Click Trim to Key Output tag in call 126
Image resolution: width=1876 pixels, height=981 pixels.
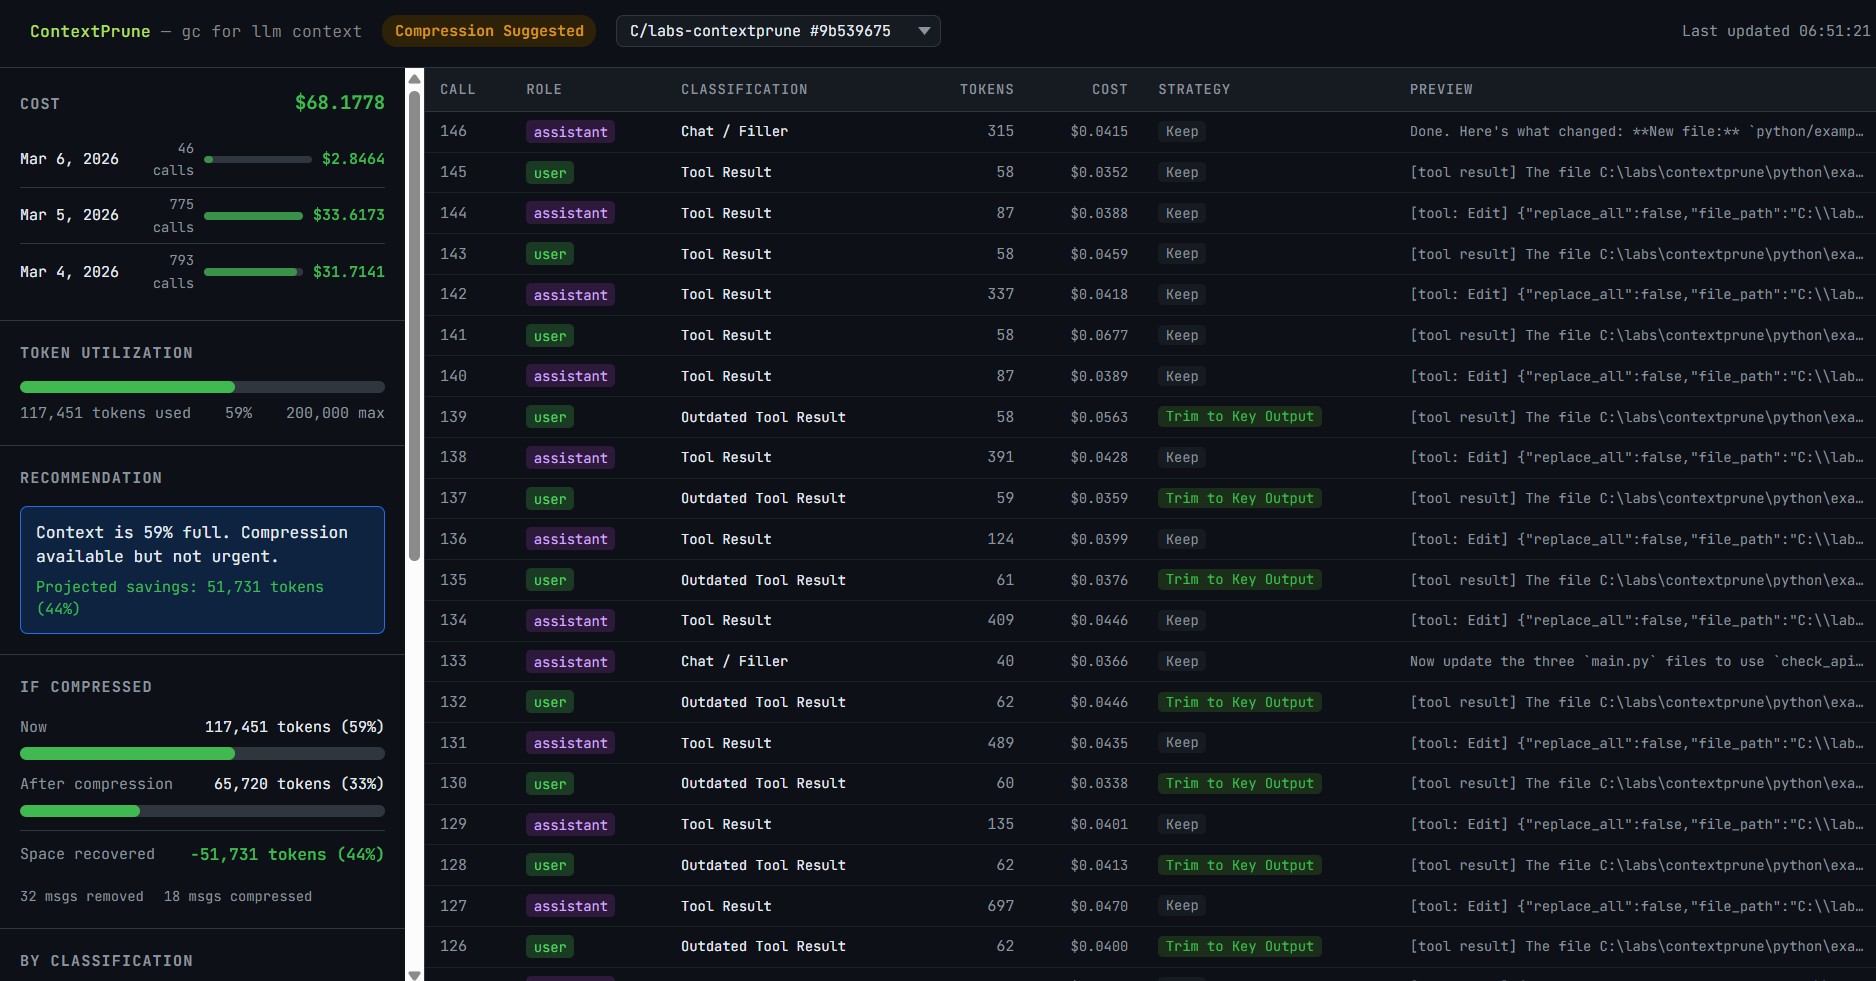(1240, 946)
